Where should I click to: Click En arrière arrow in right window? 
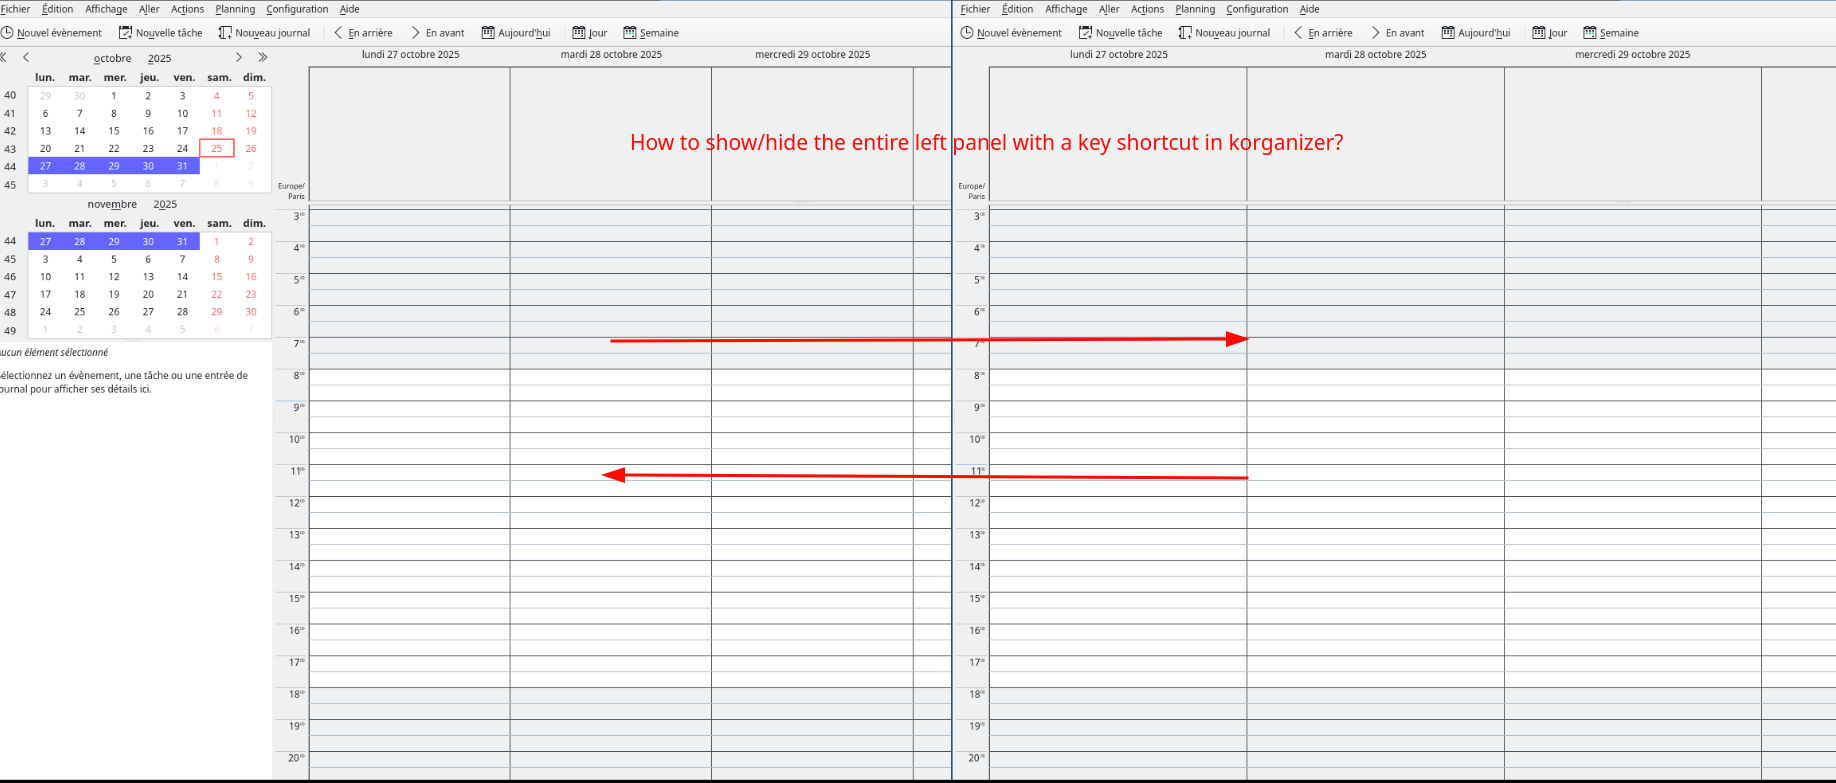(1298, 33)
